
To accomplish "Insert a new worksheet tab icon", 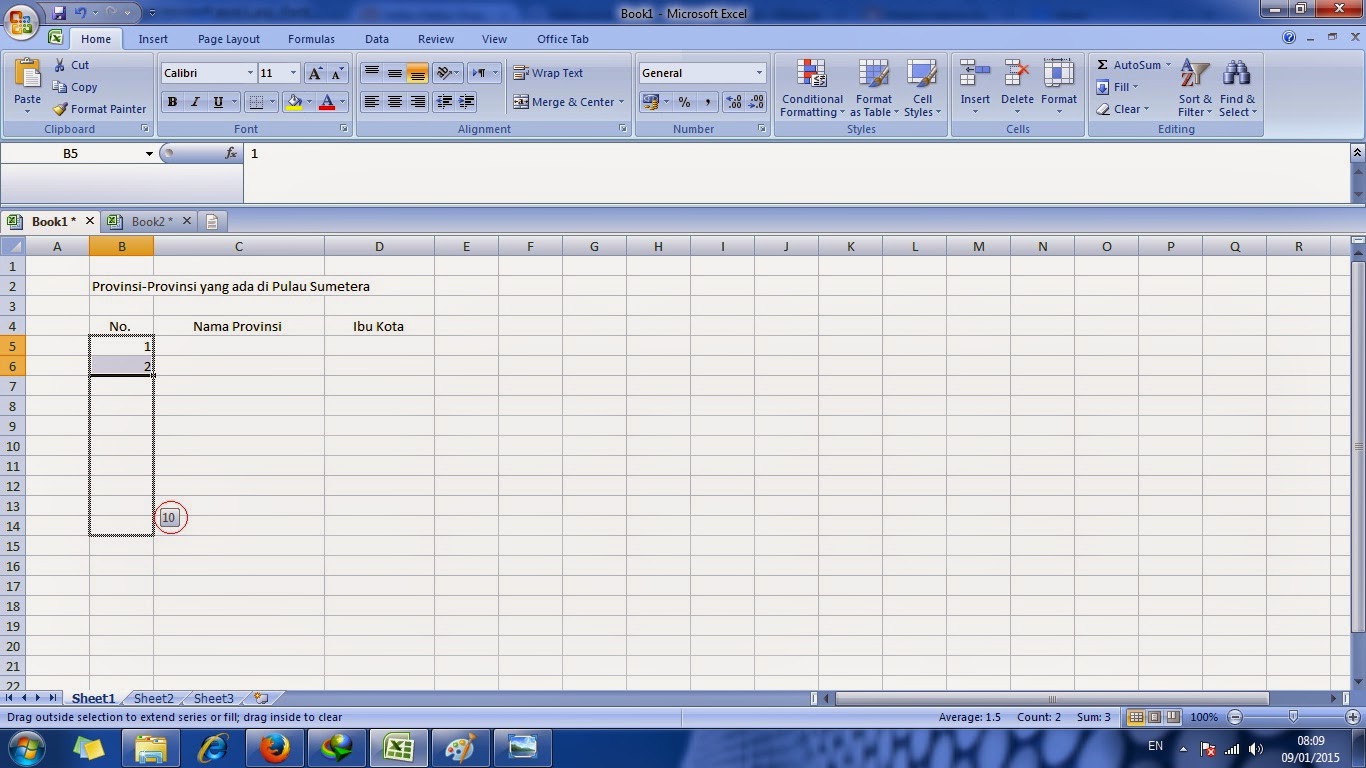I will 261,699.
